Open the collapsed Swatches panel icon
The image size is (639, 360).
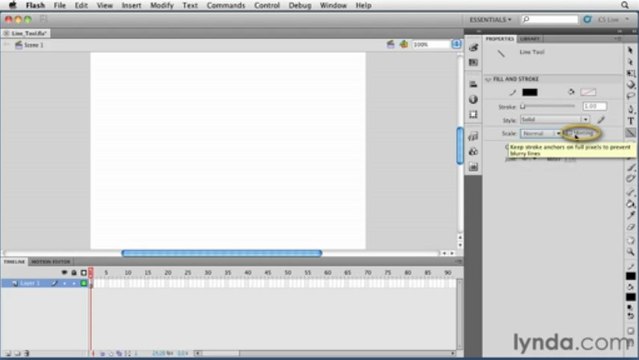[x=473, y=62]
